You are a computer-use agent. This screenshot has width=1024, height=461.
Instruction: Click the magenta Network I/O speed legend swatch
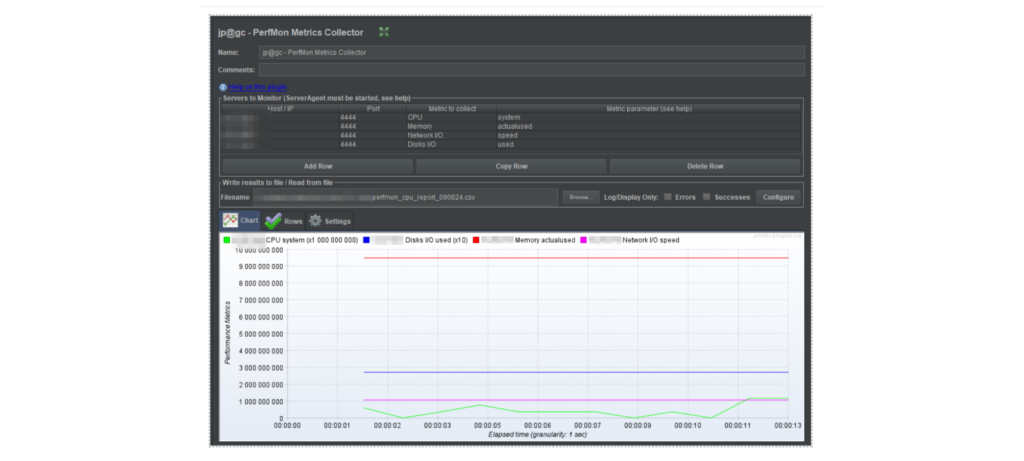584,240
